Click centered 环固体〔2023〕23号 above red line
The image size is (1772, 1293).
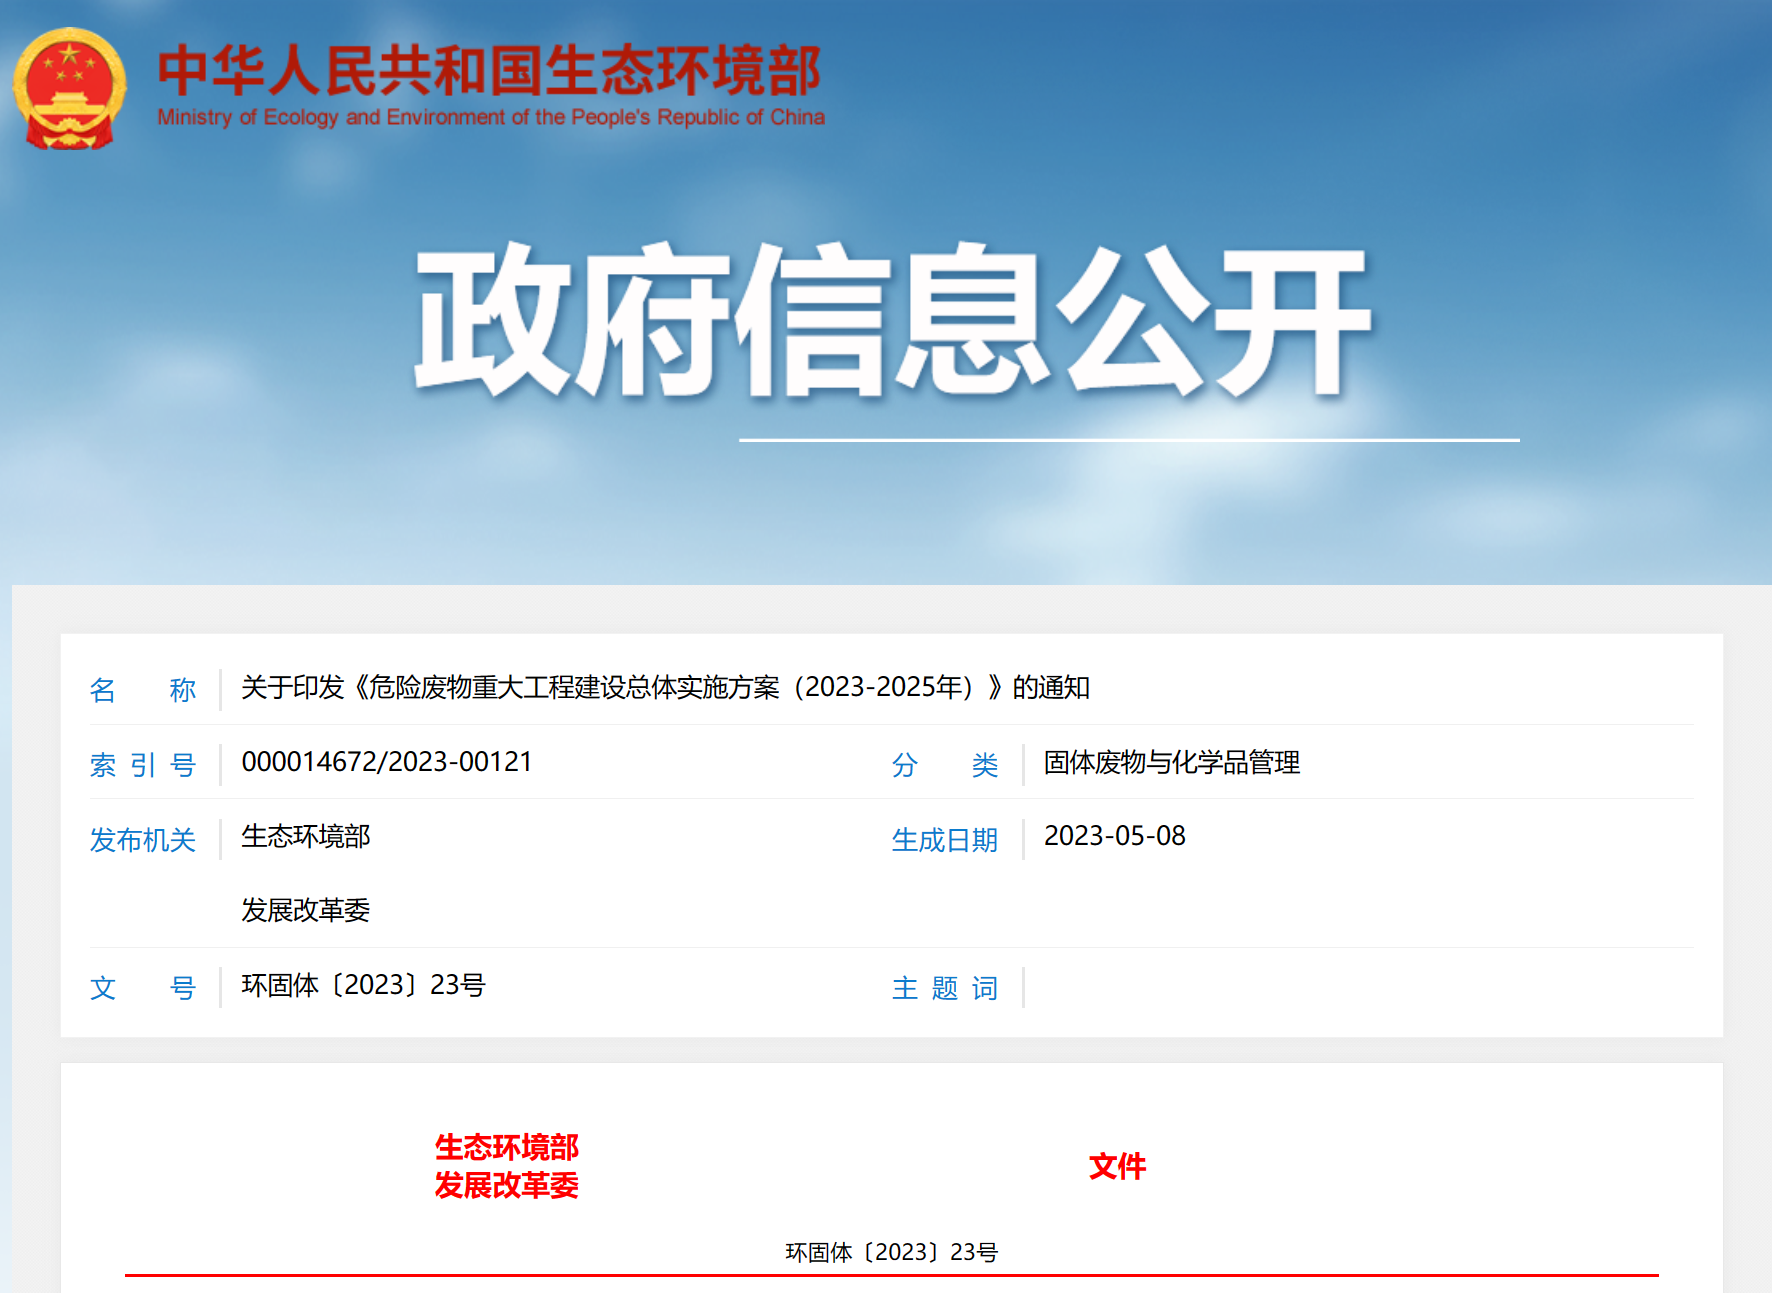coord(892,1252)
